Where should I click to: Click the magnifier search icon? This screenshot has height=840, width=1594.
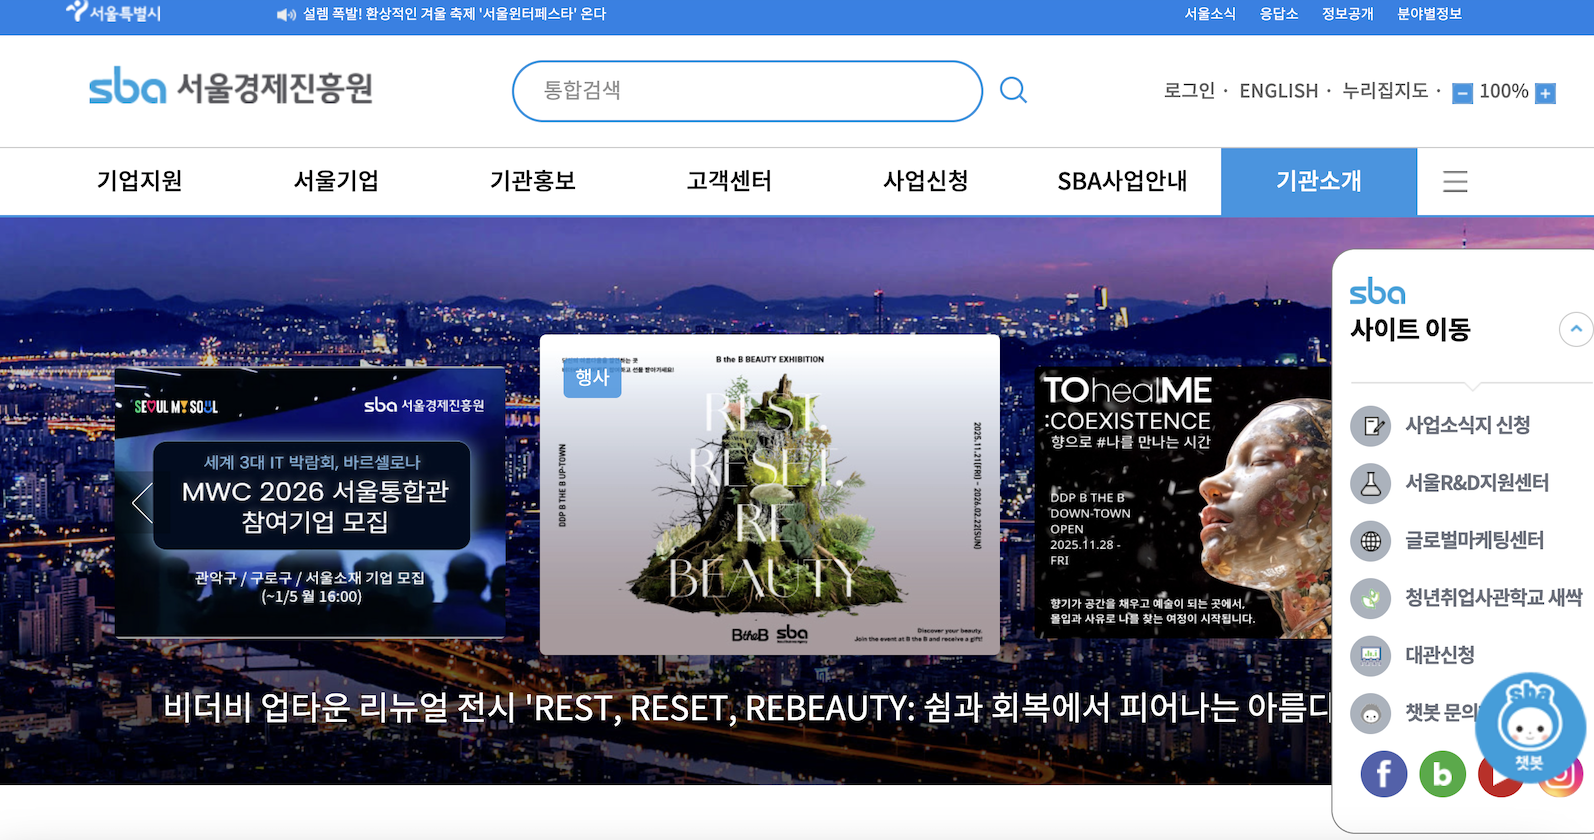point(1013,90)
